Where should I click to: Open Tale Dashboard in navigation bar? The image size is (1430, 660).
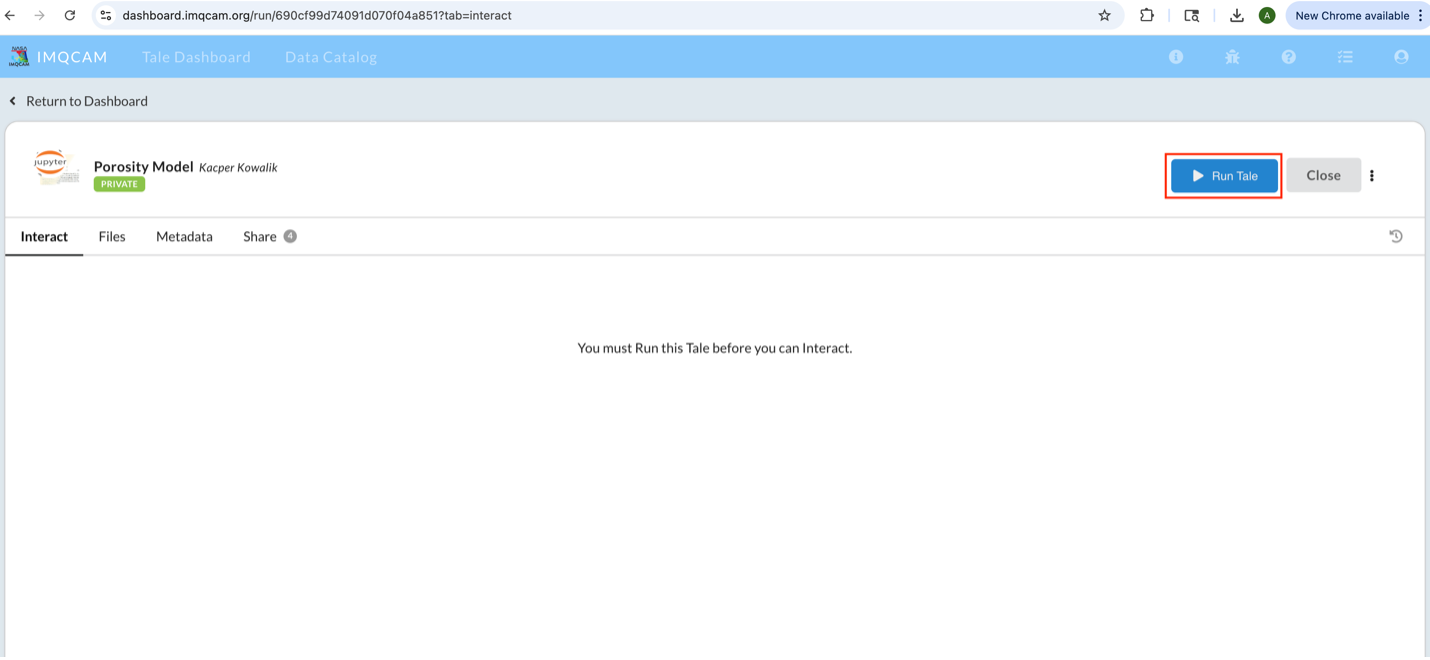196,57
